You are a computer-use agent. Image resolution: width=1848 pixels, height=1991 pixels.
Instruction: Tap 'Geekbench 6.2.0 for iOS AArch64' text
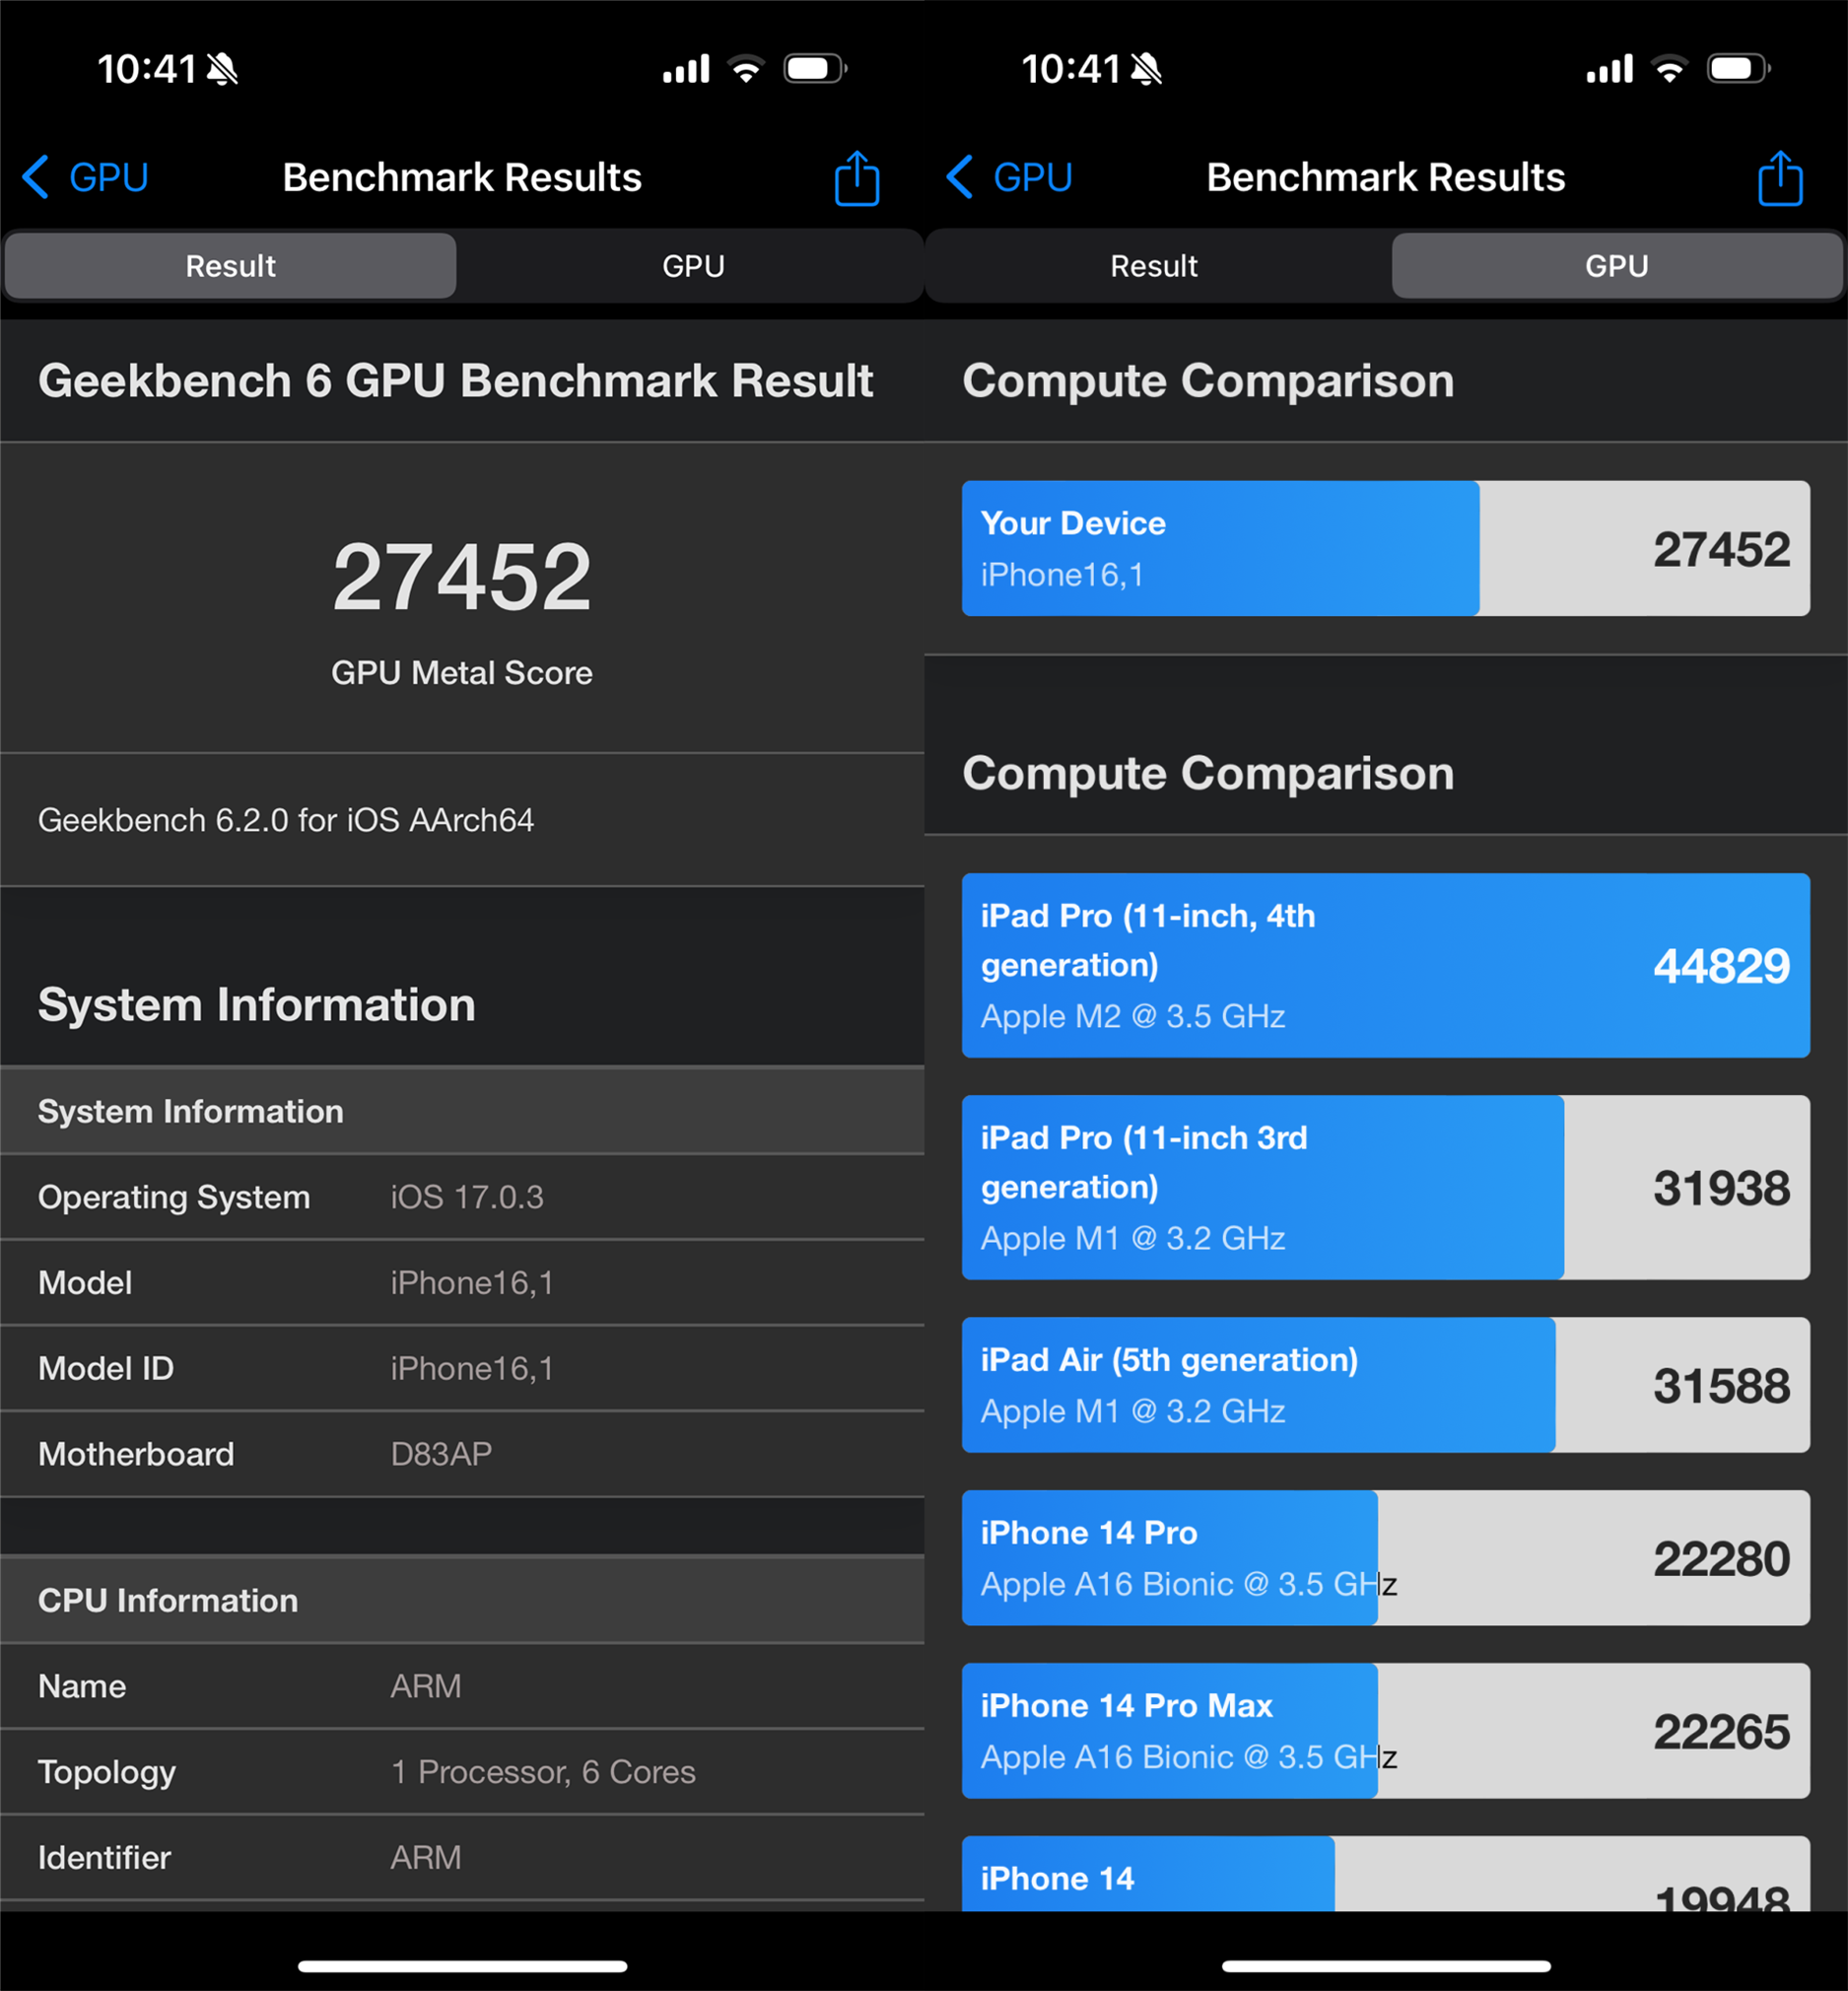pos(286,820)
